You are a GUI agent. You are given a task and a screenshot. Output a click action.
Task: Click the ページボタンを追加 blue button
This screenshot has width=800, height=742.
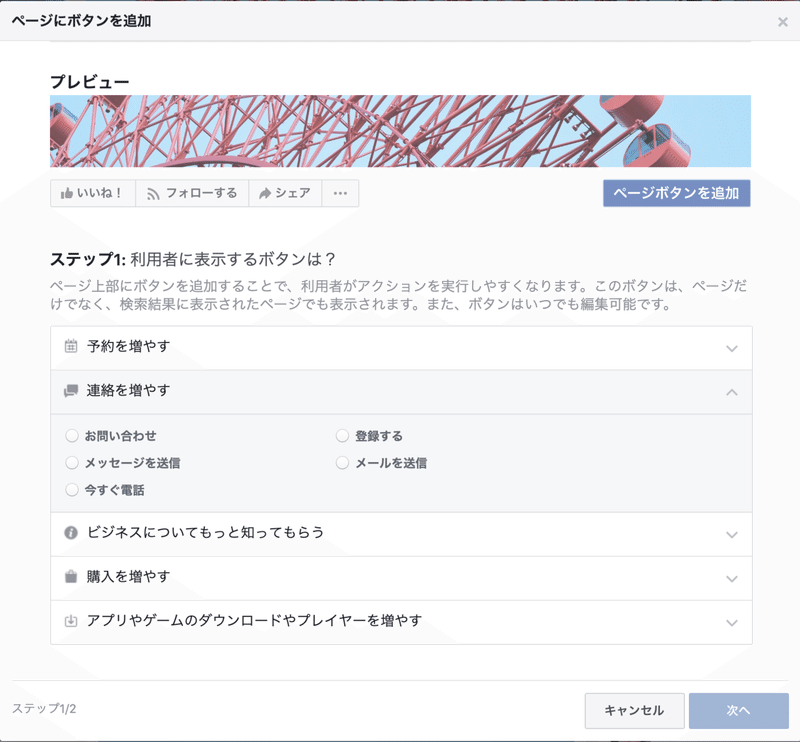pyautogui.click(x=676, y=193)
